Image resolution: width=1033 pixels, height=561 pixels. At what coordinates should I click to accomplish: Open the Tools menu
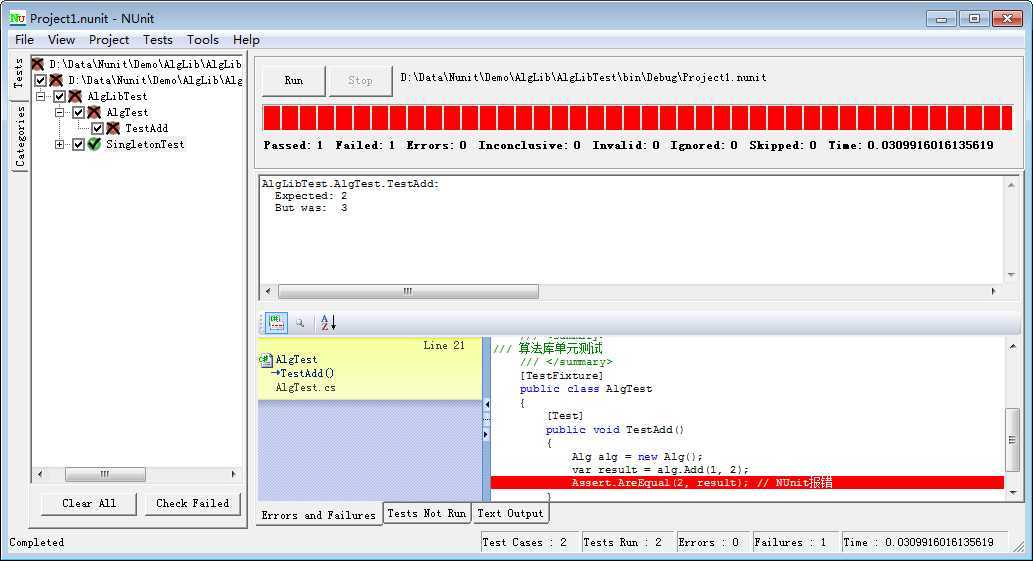pyautogui.click(x=203, y=40)
